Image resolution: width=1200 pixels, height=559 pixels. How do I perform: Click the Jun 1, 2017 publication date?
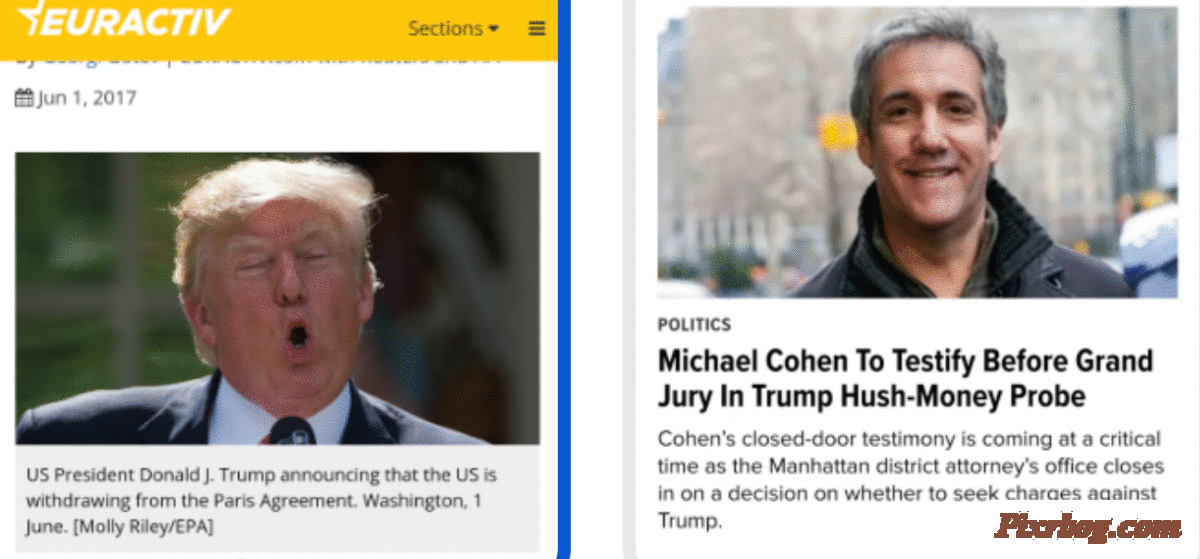[87, 98]
